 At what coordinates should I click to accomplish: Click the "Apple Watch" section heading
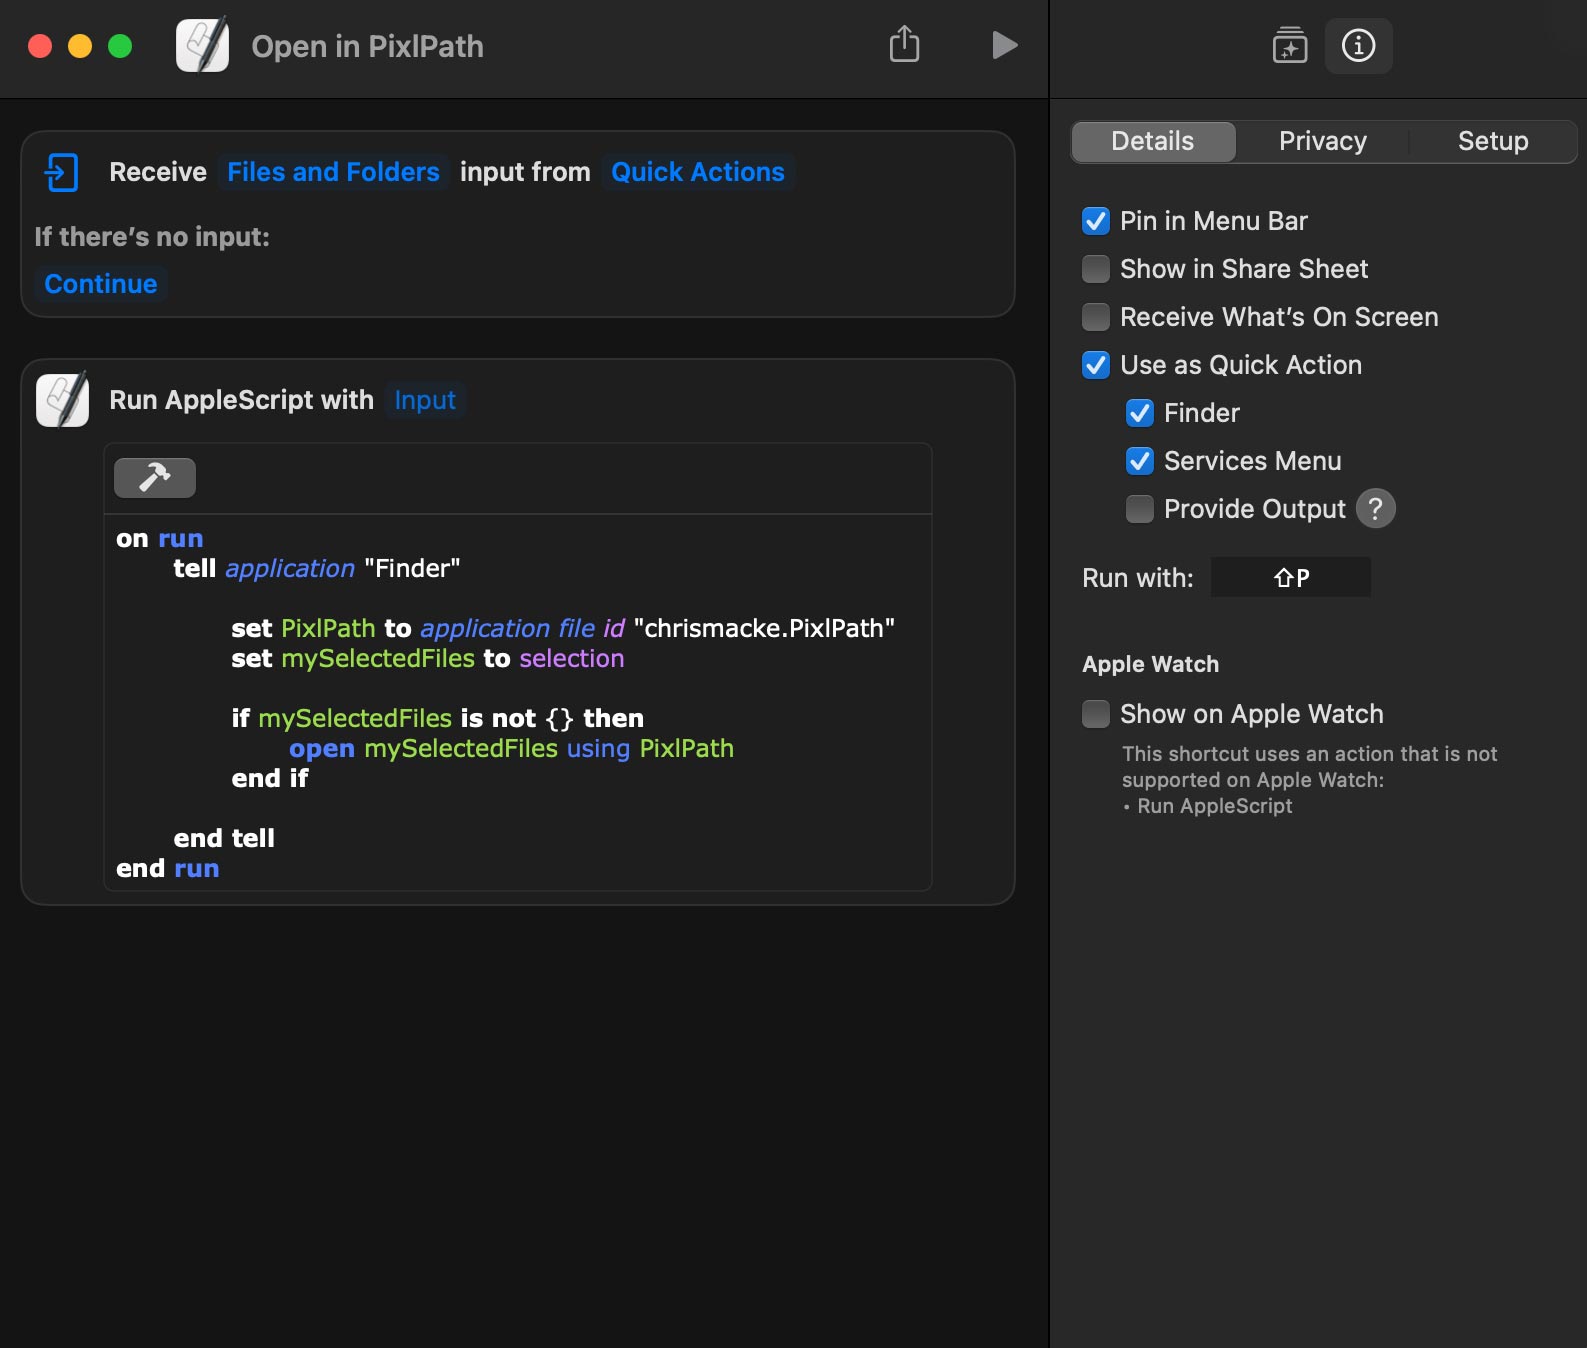[x=1150, y=664]
